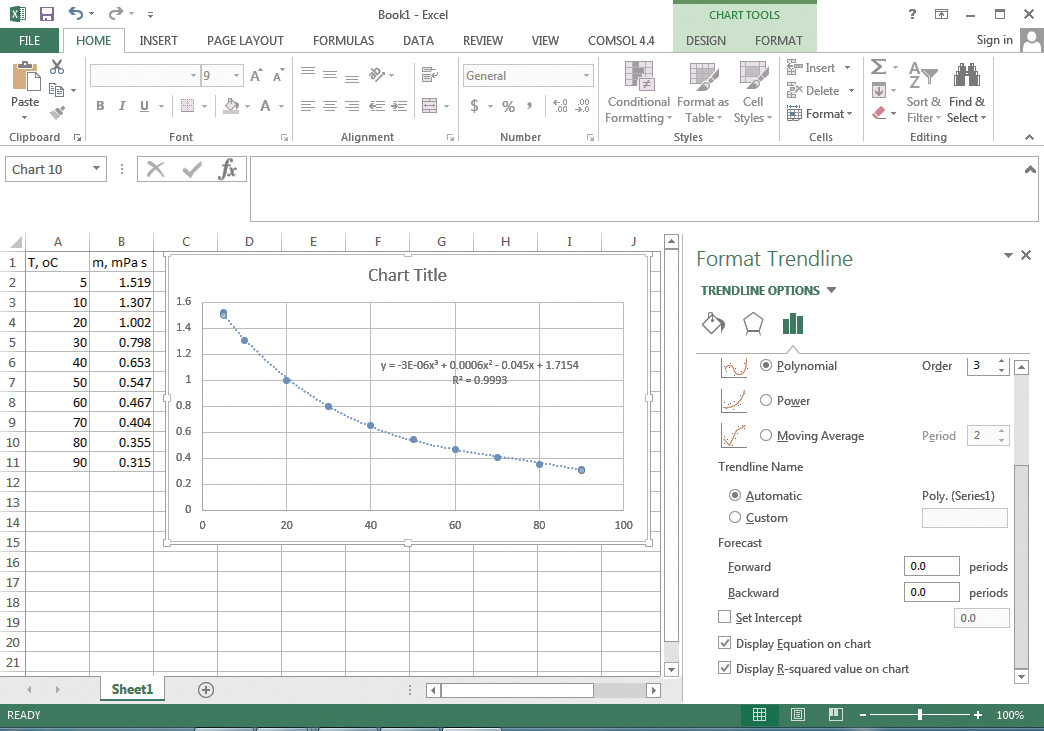Add a new sheet with plus icon
The image size is (1044, 731).
[x=206, y=690]
